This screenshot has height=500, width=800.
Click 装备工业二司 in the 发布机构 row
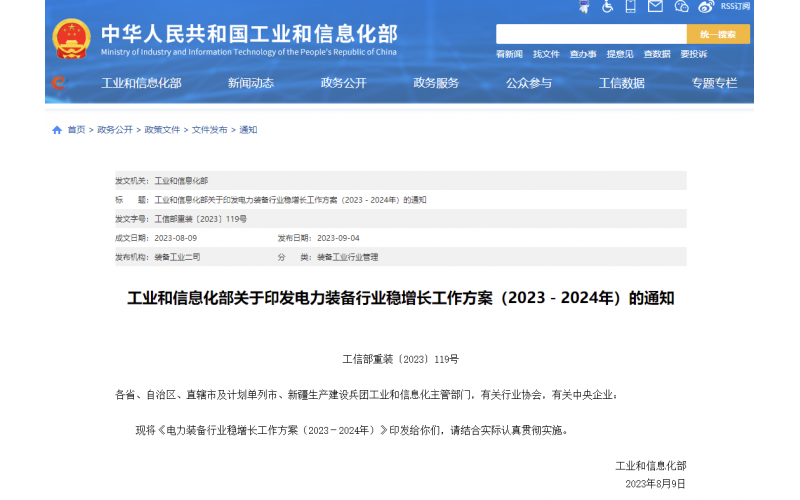[177, 257]
